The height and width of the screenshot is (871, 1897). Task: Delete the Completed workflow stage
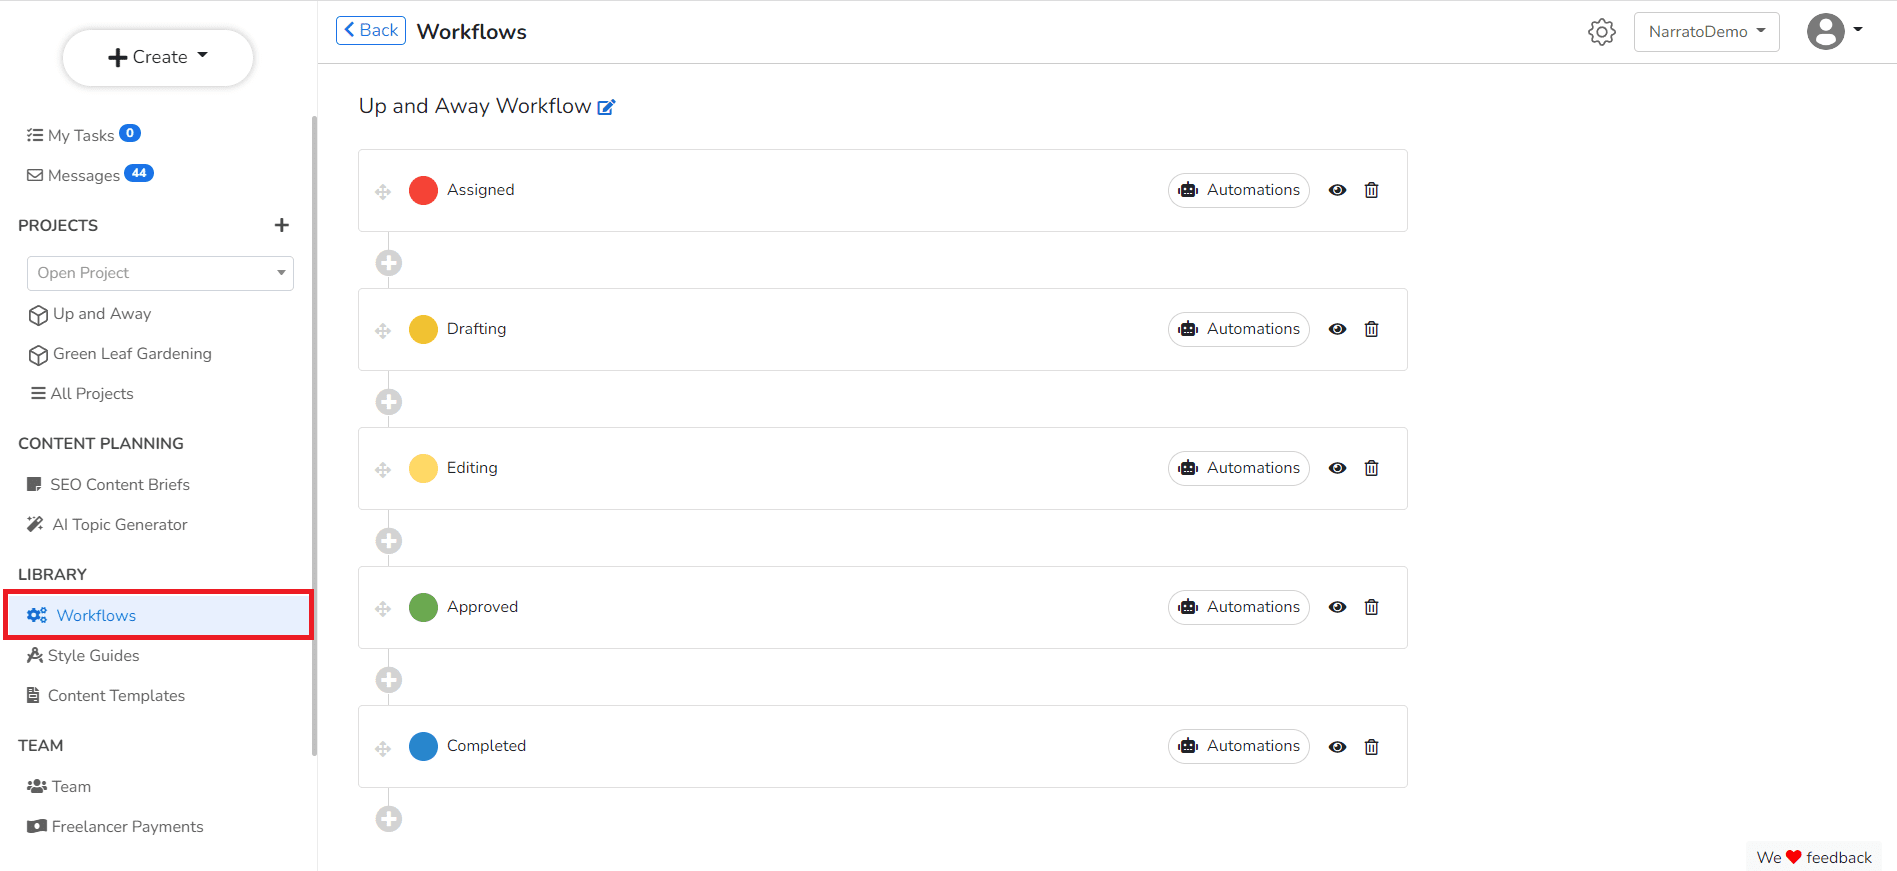(1371, 747)
